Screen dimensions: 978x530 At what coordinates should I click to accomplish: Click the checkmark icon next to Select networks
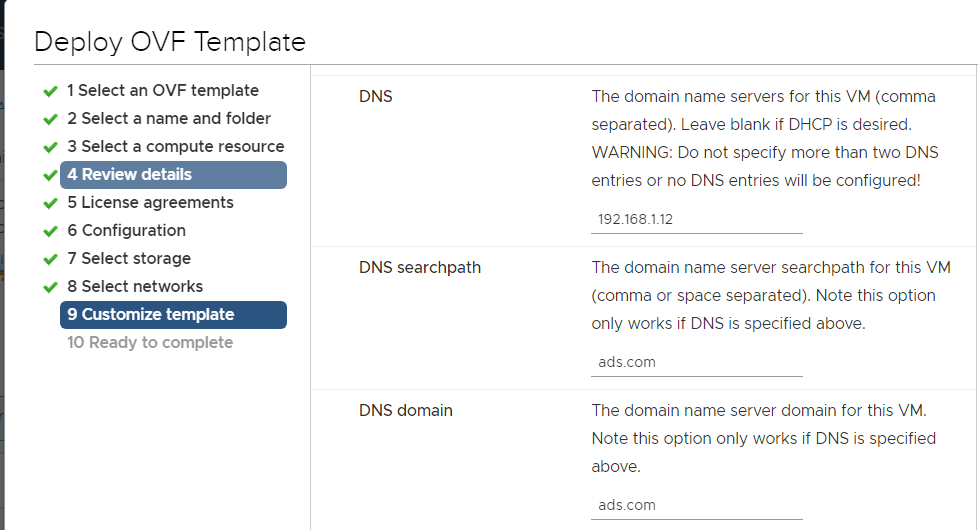pyautogui.click(x=51, y=287)
